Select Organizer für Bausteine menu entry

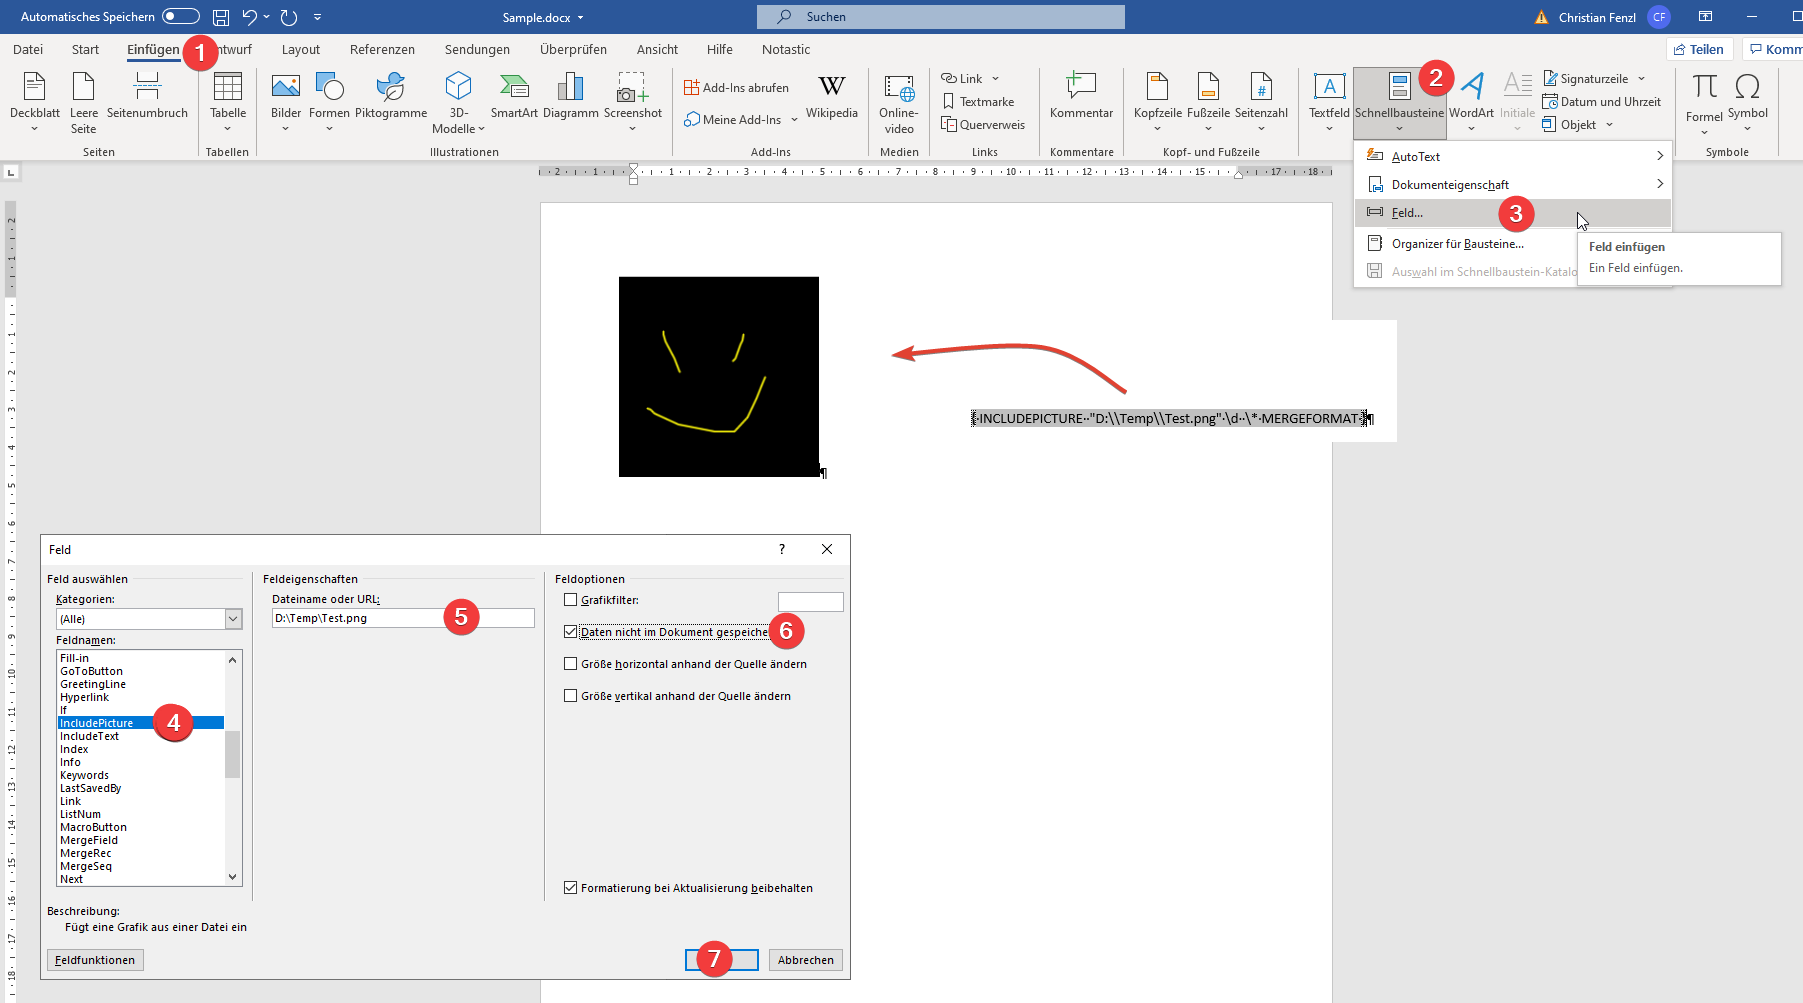pyautogui.click(x=1457, y=244)
